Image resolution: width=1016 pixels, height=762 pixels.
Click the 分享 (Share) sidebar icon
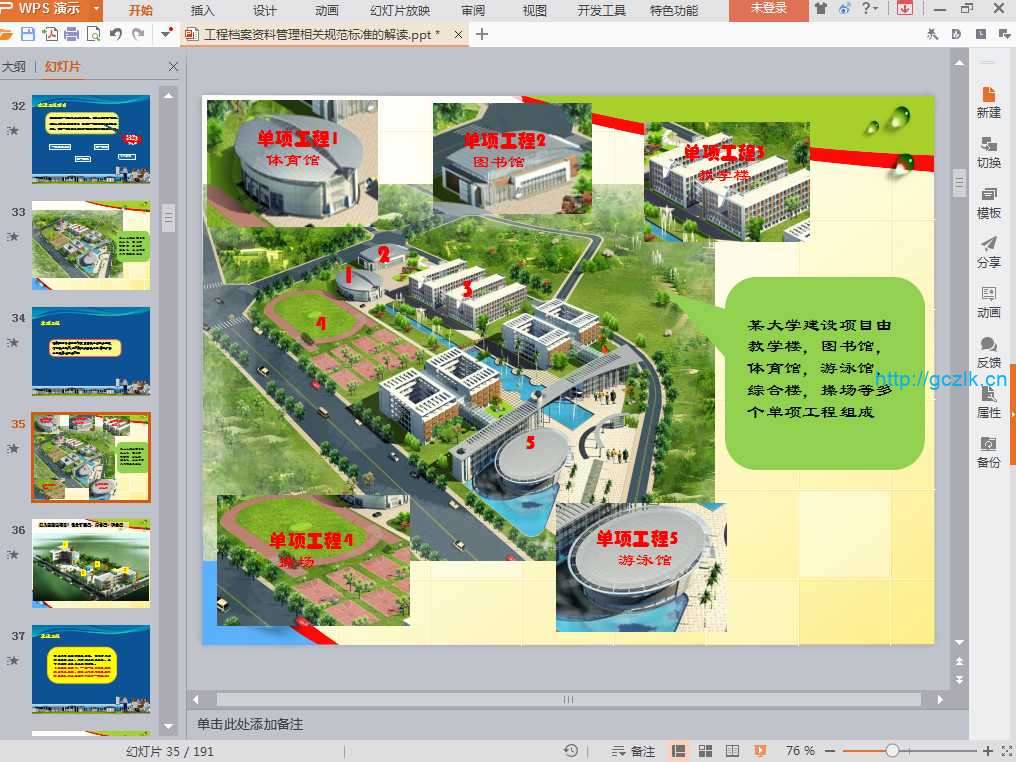point(988,252)
